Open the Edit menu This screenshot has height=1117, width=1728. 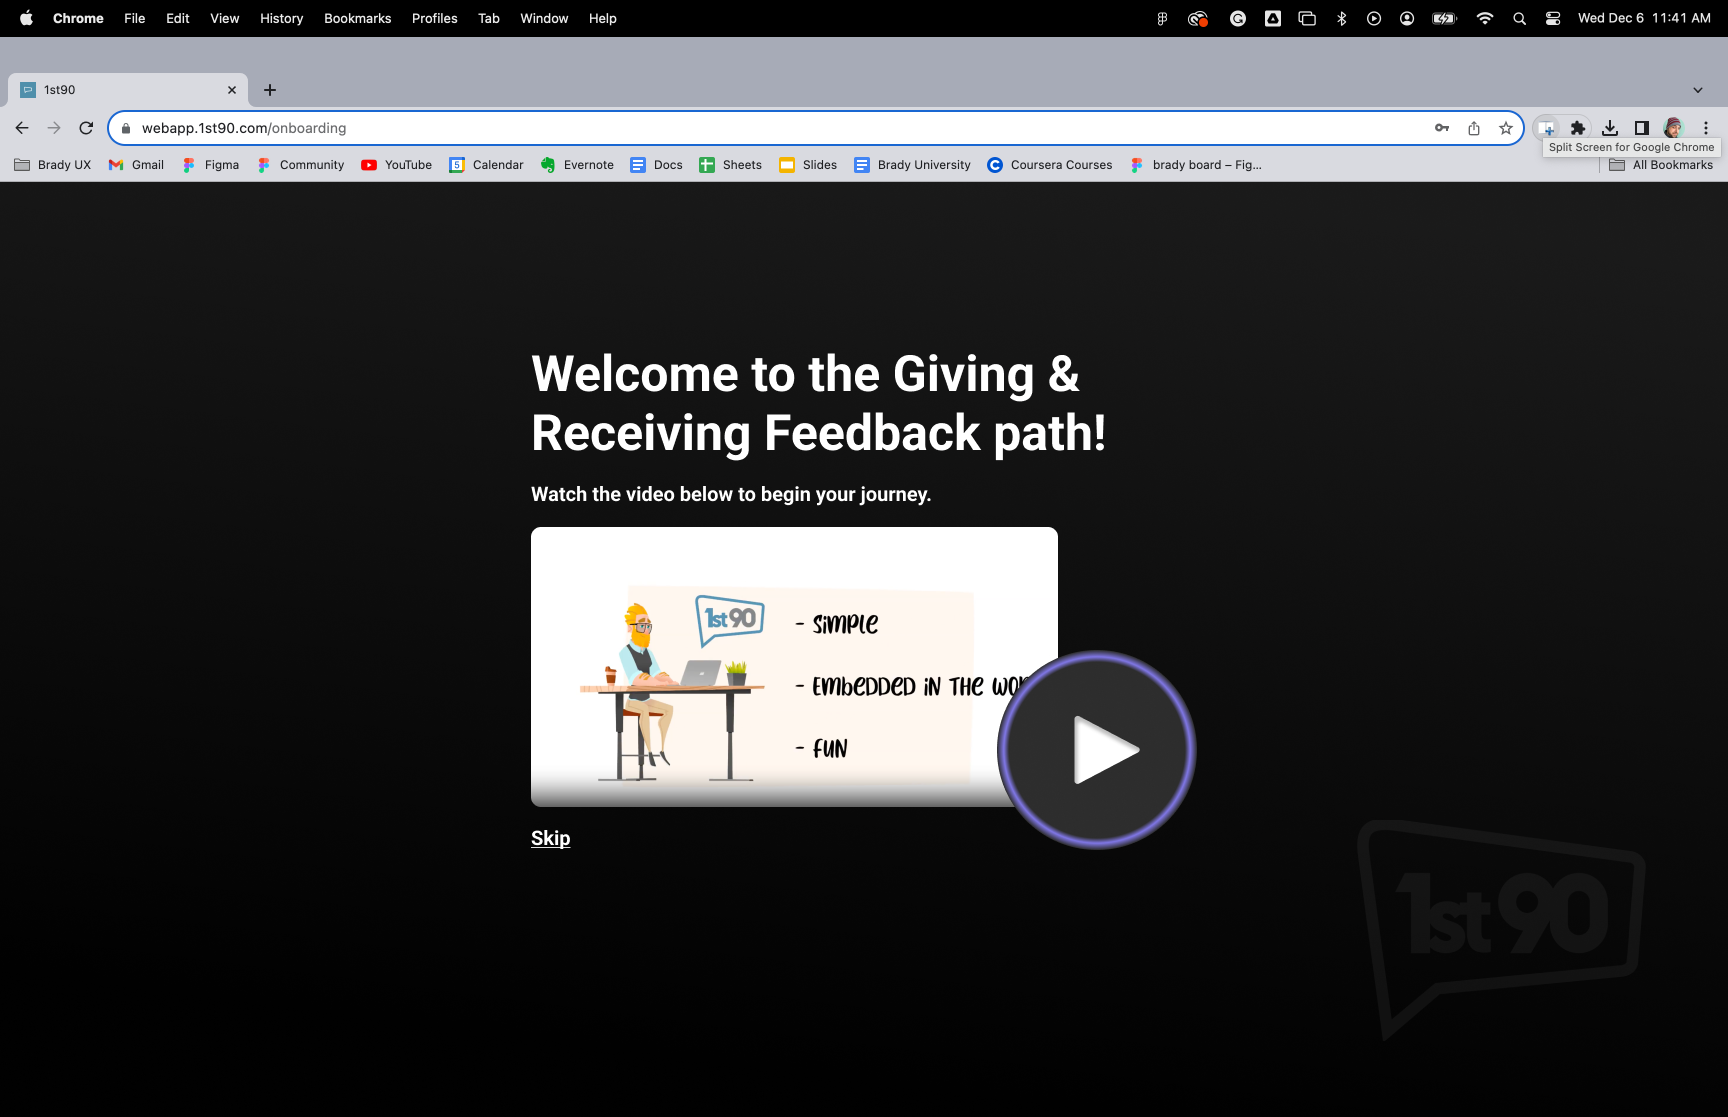coord(178,18)
